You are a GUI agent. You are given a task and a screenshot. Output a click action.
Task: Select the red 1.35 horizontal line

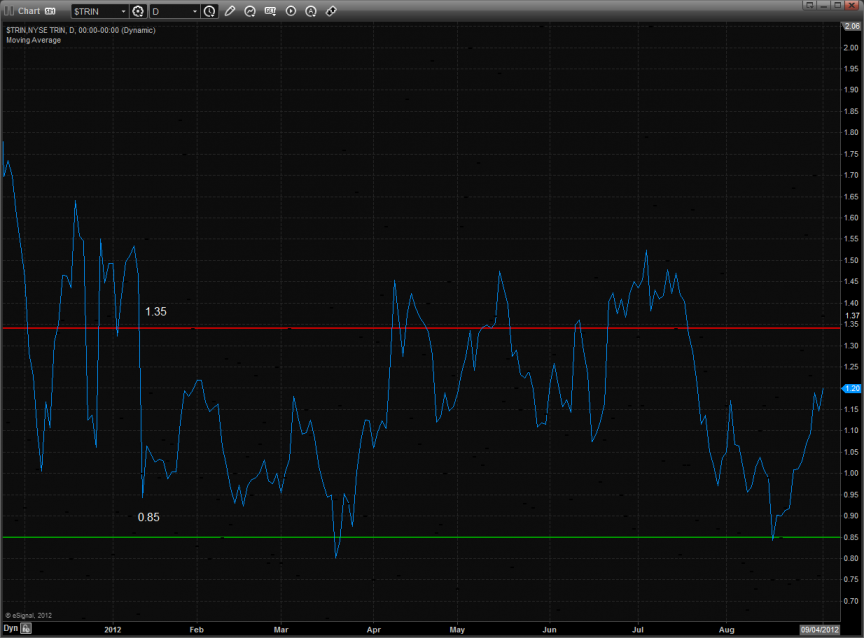tap(500, 327)
